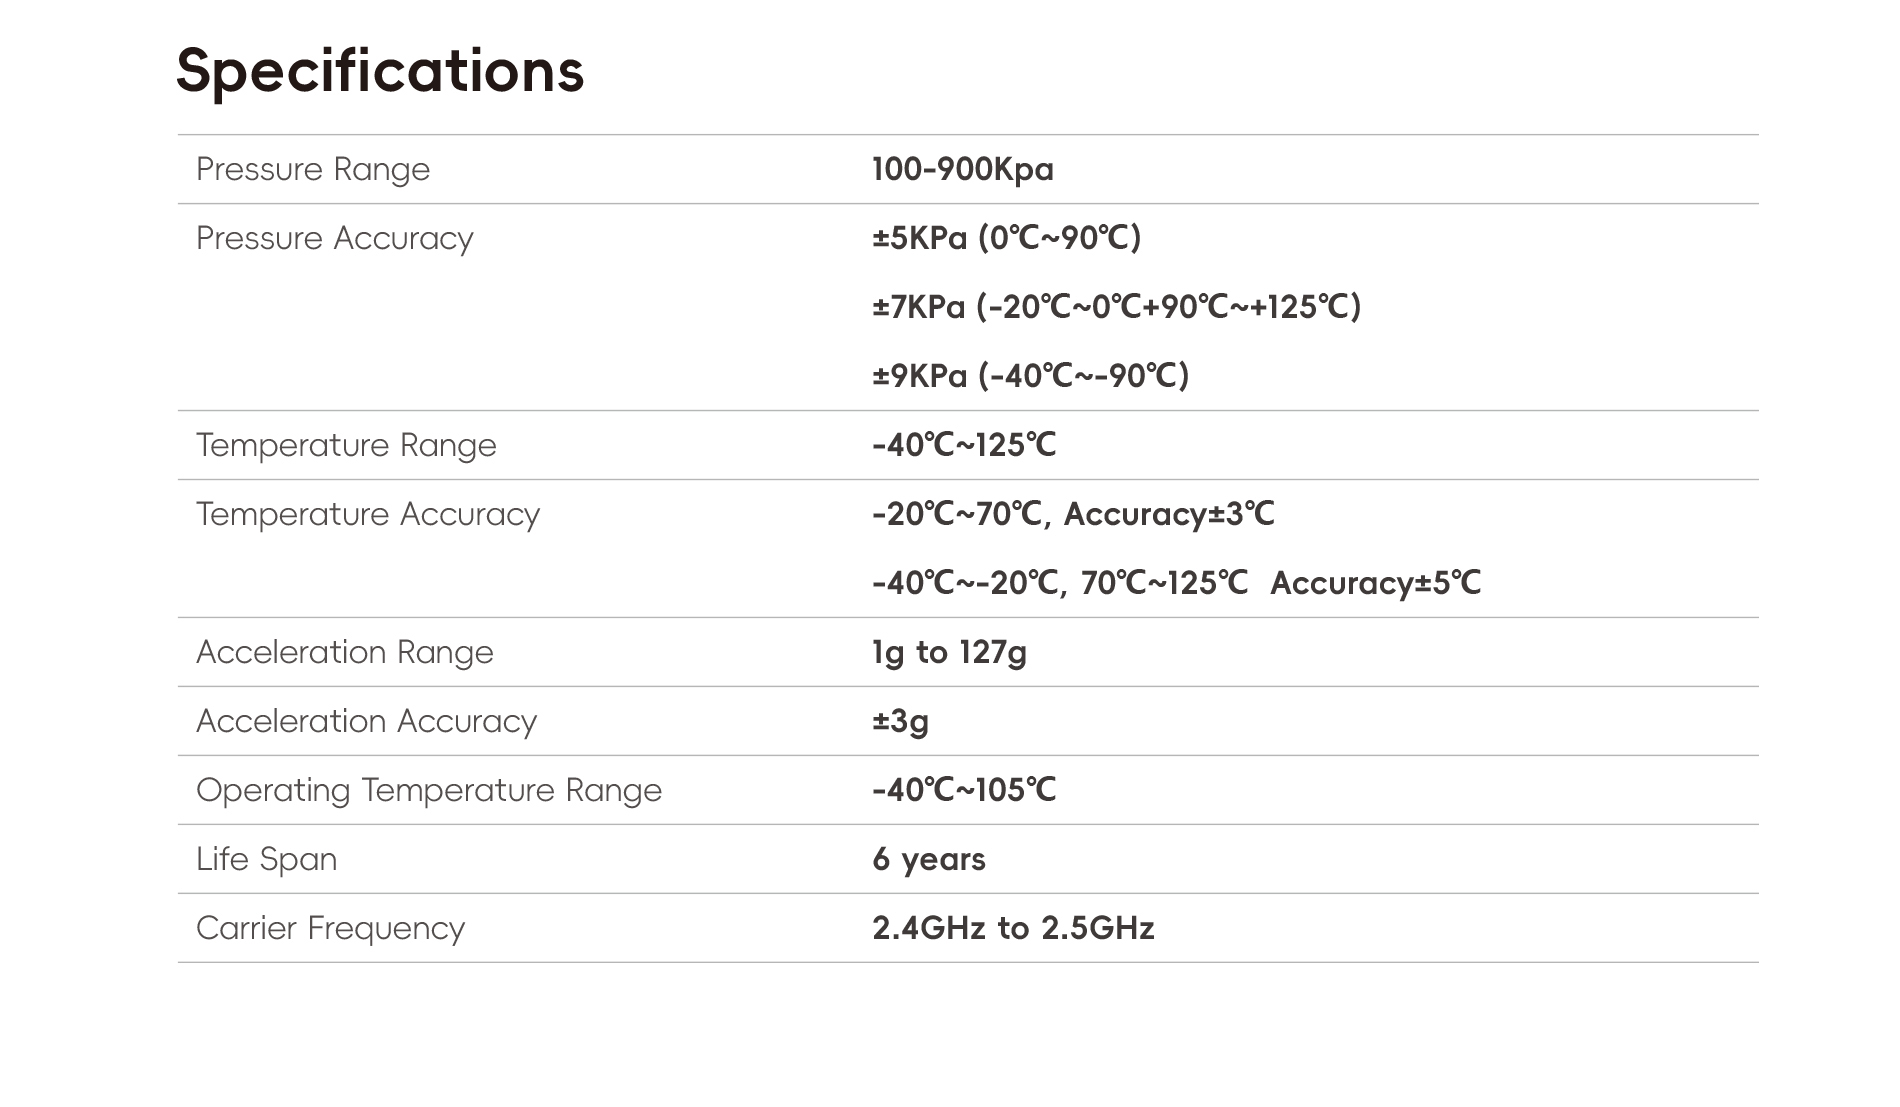Screen dimensions: 1900x1107
Task: Click the Accuracy±3℃ value line
Action: point(1073,514)
